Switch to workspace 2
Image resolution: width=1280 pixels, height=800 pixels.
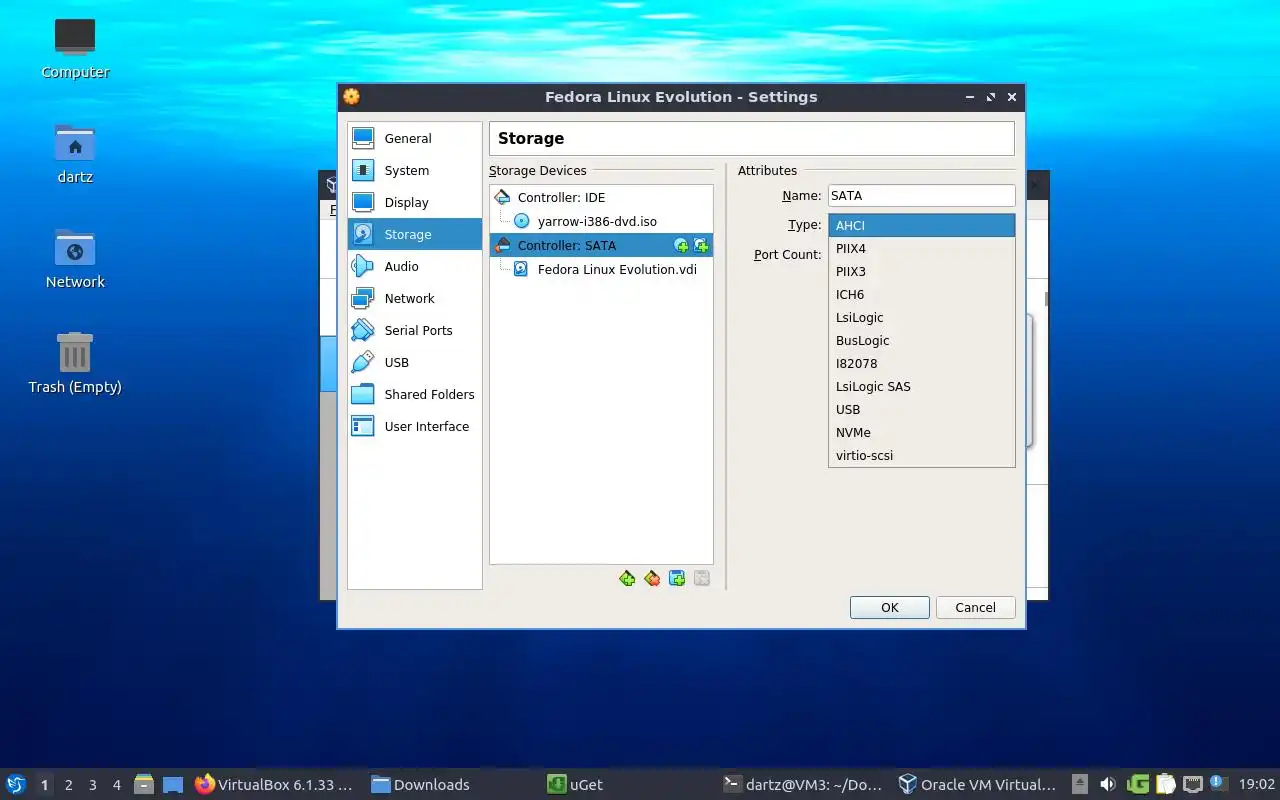tap(69, 785)
